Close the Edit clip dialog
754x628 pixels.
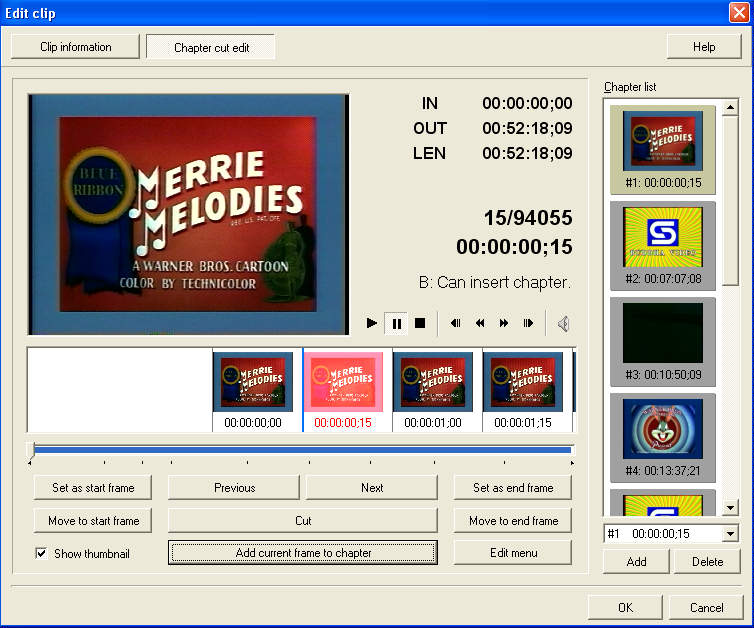click(739, 13)
